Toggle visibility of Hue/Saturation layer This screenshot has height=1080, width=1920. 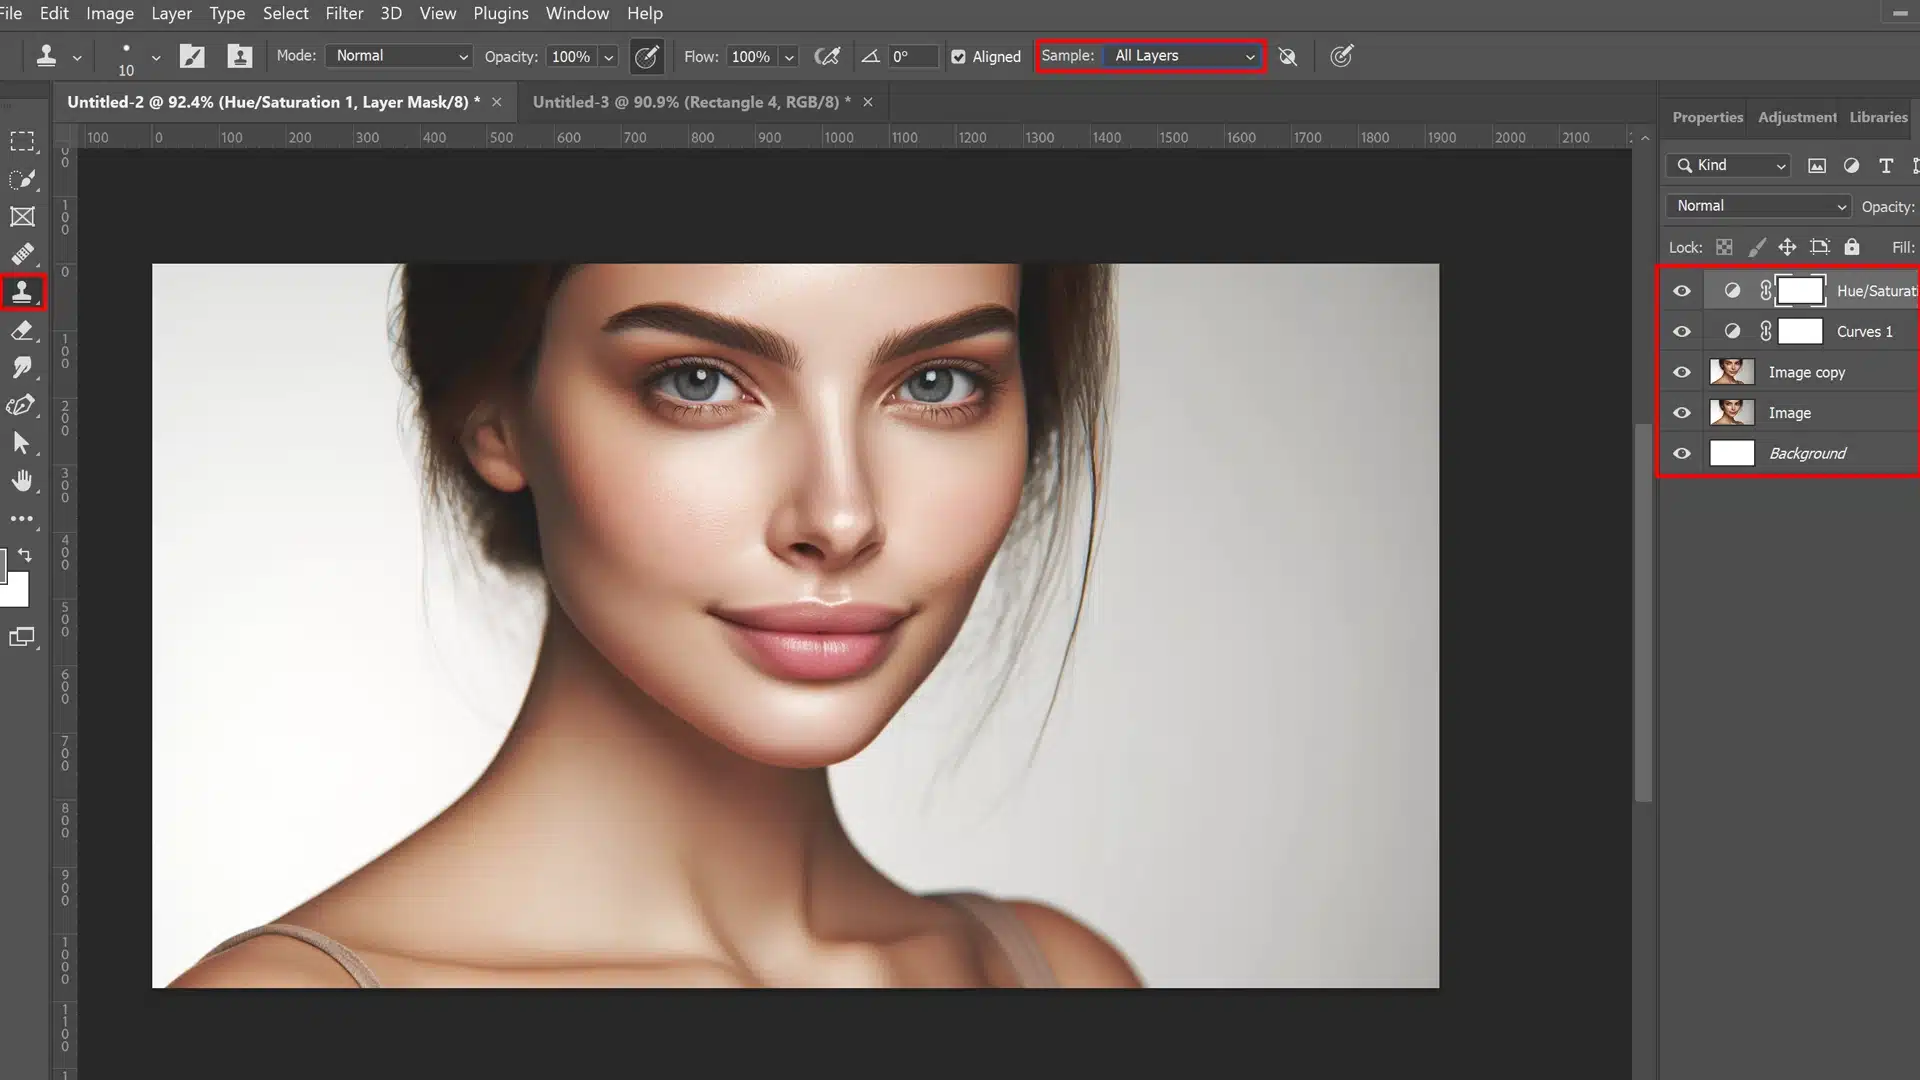point(1683,289)
